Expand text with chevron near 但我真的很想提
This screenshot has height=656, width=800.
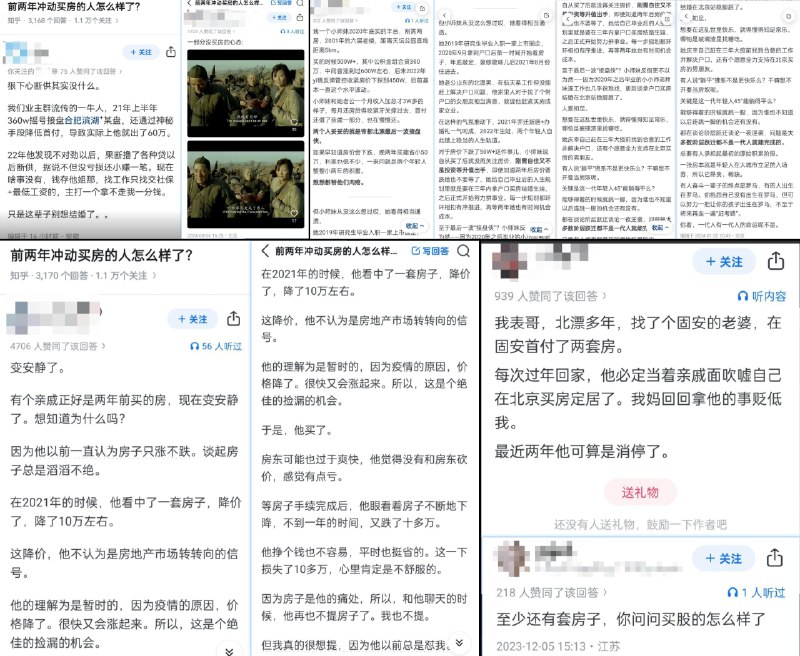(459, 642)
